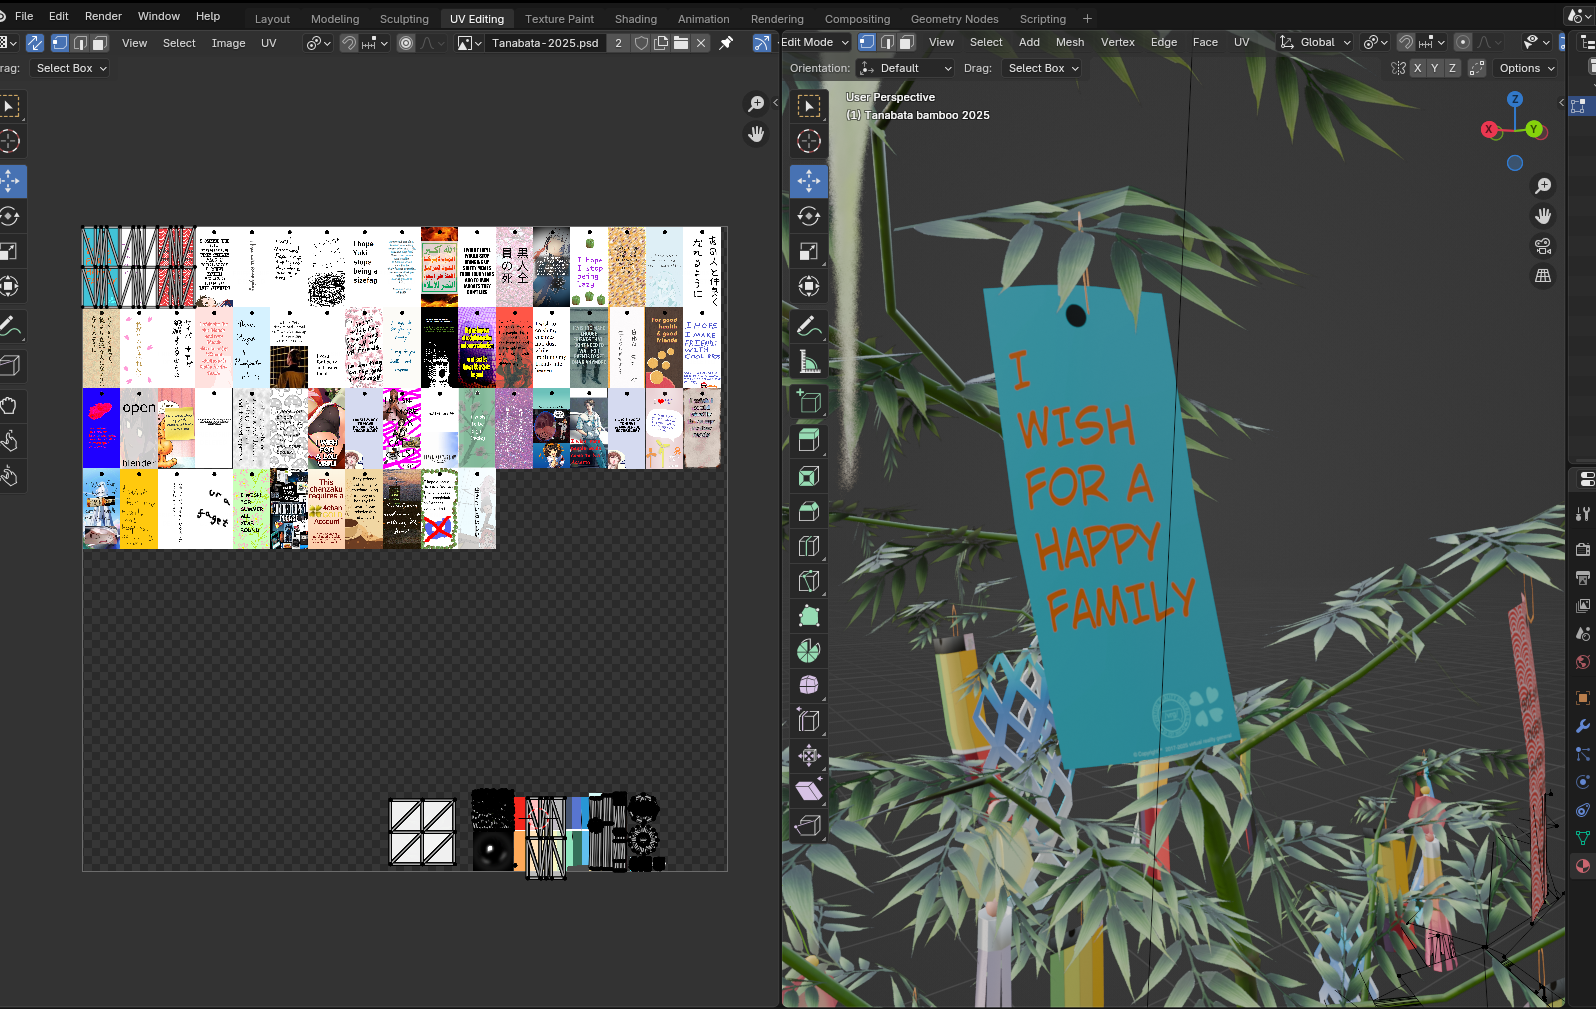Image resolution: width=1596 pixels, height=1009 pixels.
Task: Switch to the Shading workspace tab
Action: (x=636, y=19)
